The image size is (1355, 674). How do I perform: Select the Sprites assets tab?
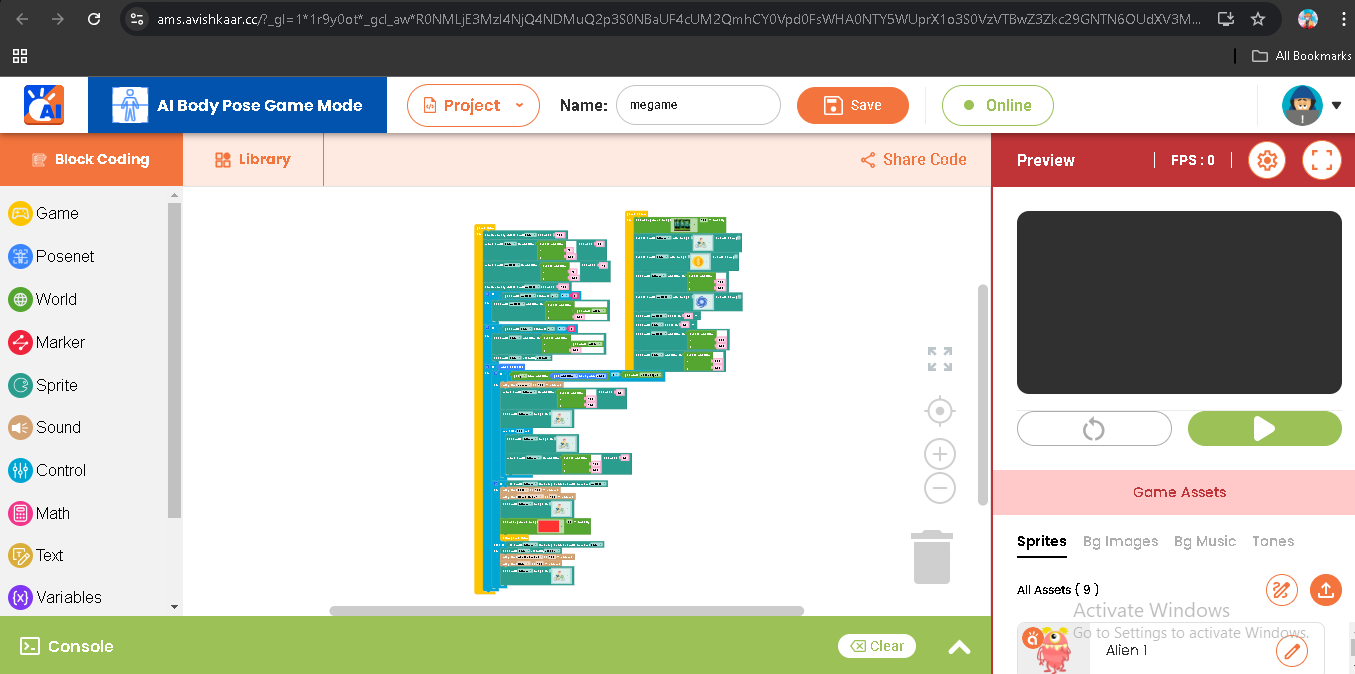[1042, 541]
